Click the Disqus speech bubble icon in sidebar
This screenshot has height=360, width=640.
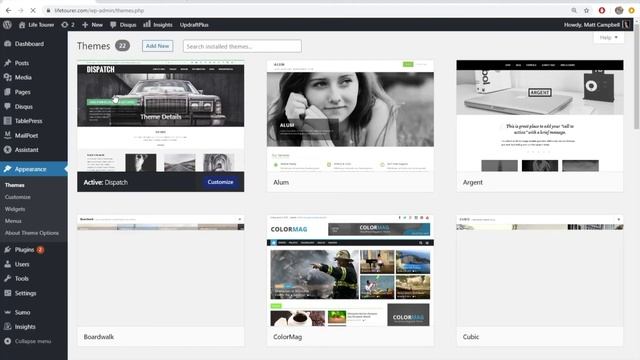coord(7,106)
